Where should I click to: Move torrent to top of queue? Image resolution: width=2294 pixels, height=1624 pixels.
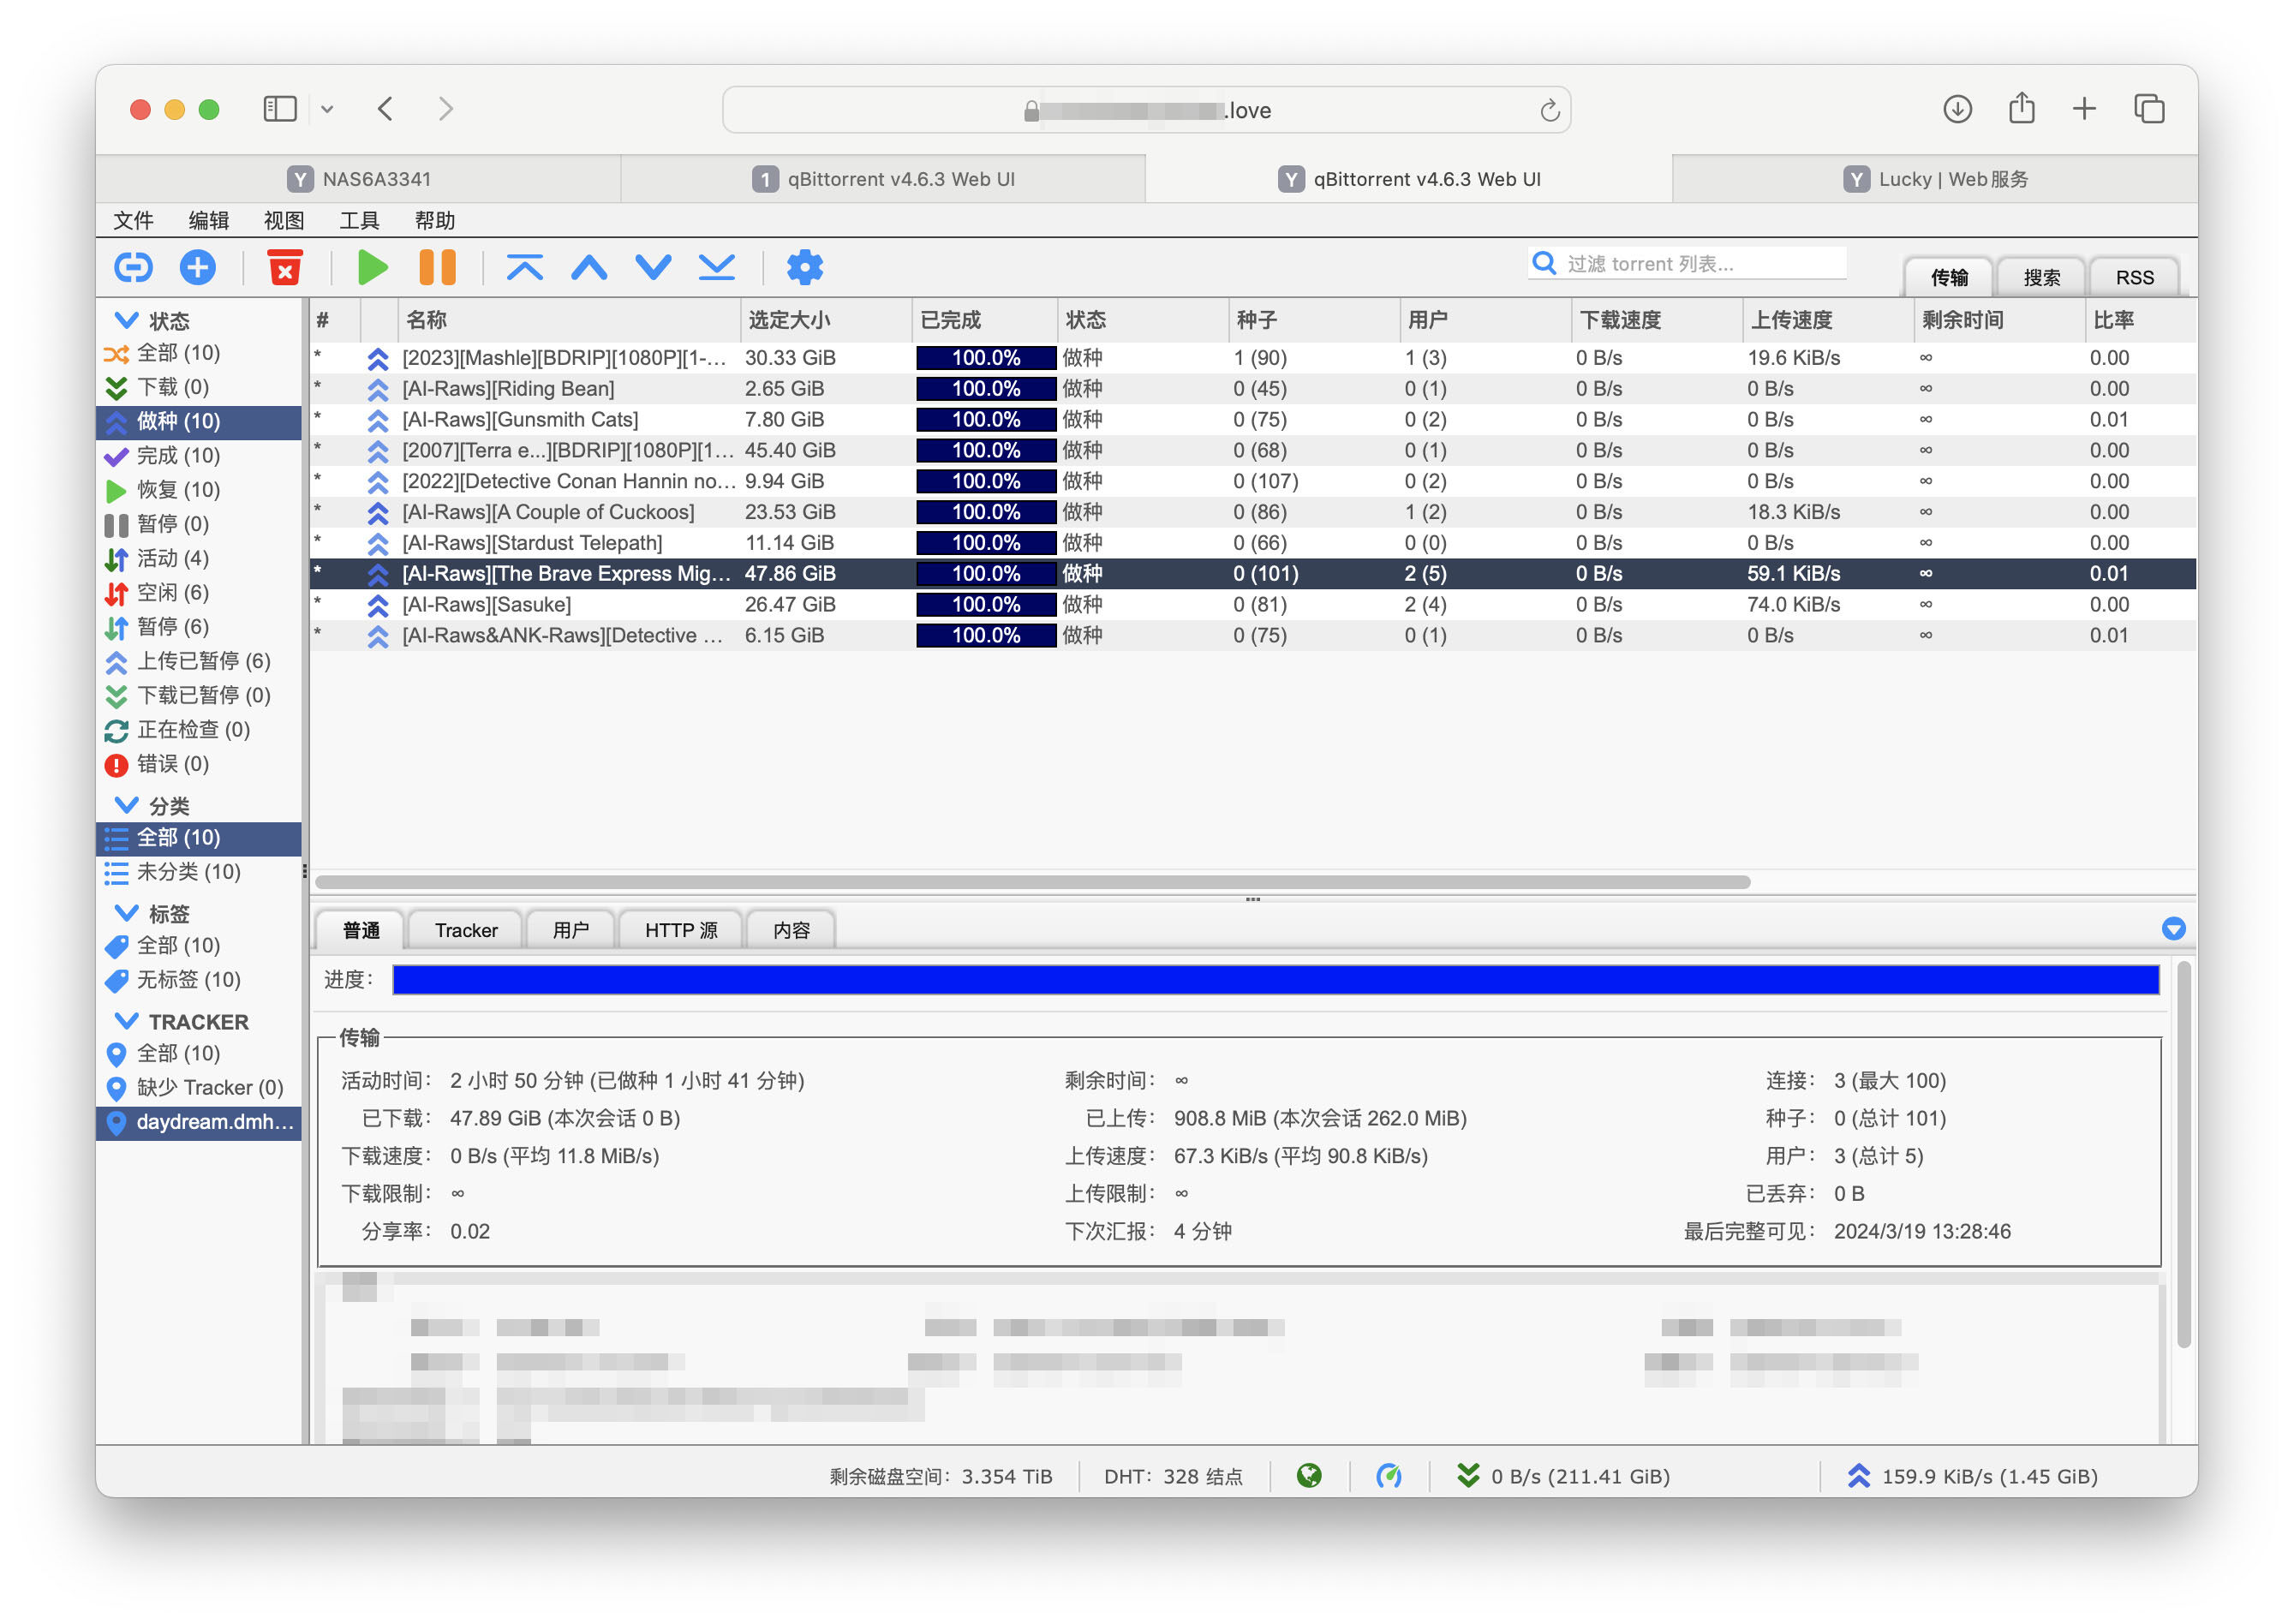[x=524, y=267]
